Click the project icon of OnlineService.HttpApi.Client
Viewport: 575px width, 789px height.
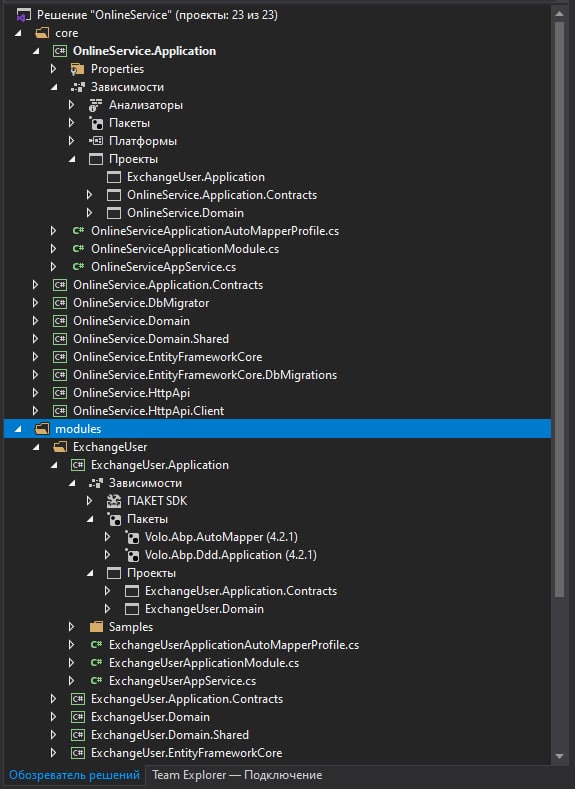(60, 411)
